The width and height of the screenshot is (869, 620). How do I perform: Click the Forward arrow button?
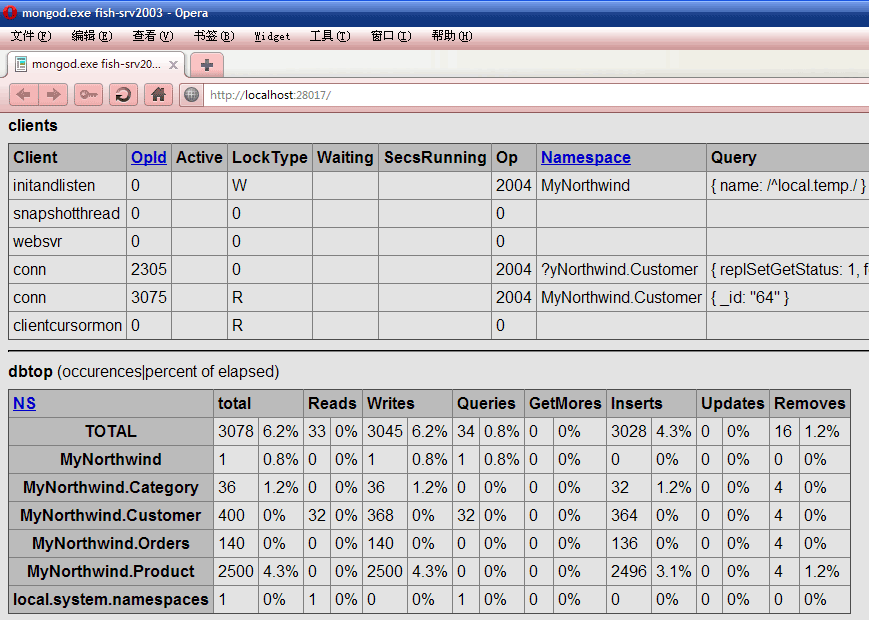pyautogui.click(x=53, y=95)
